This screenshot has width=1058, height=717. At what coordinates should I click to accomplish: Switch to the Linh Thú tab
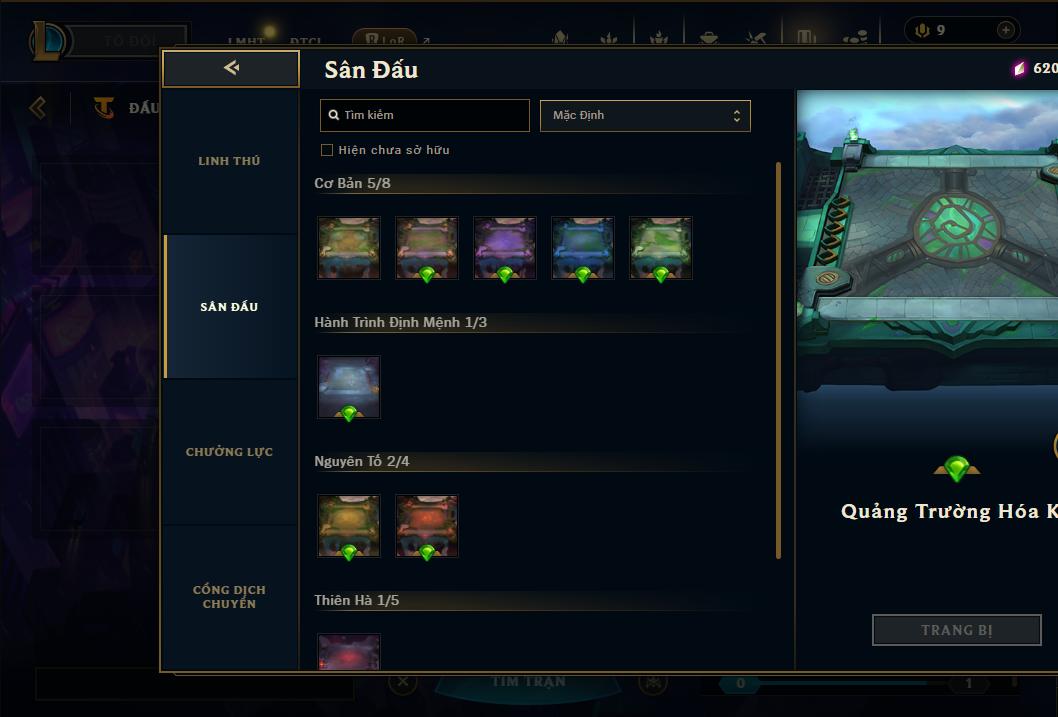(x=230, y=161)
